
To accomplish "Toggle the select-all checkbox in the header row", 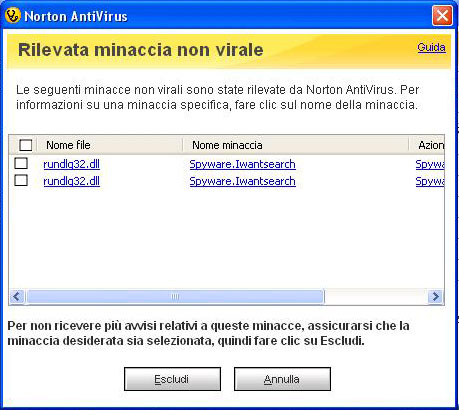I will tap(26, 145).
